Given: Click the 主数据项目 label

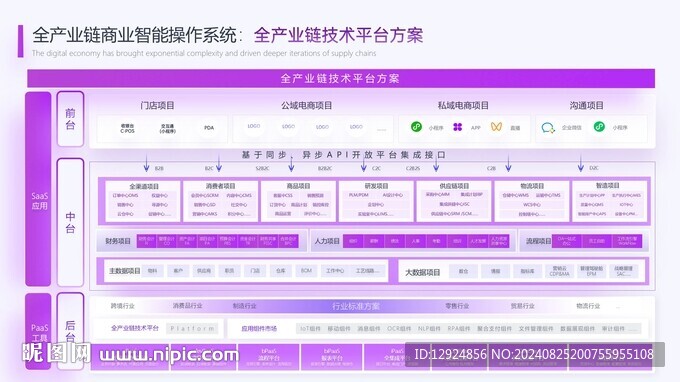Looking at the screenshot, I should click(124, 271).
